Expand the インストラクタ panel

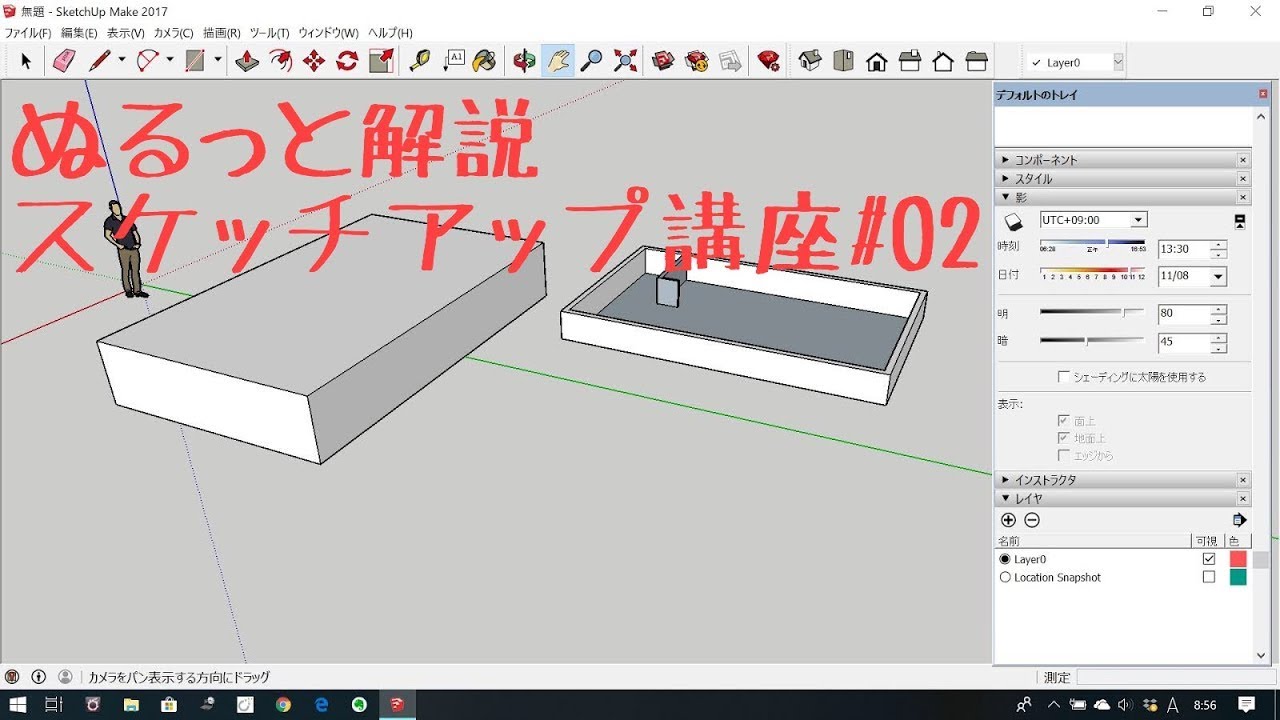(x=1005, y=480)
